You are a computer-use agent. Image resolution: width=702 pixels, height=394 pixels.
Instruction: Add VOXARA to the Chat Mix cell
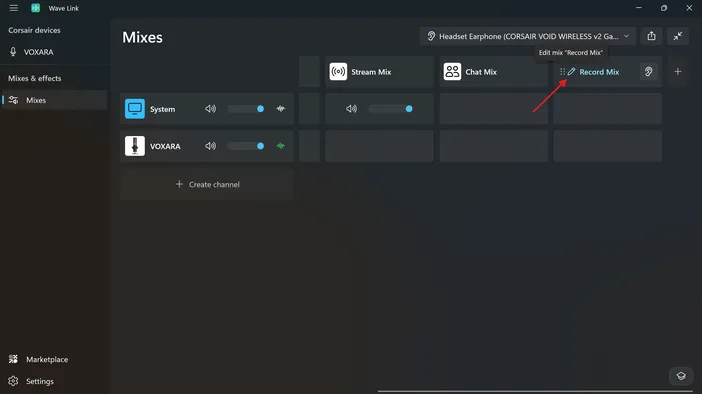[493, 146]
